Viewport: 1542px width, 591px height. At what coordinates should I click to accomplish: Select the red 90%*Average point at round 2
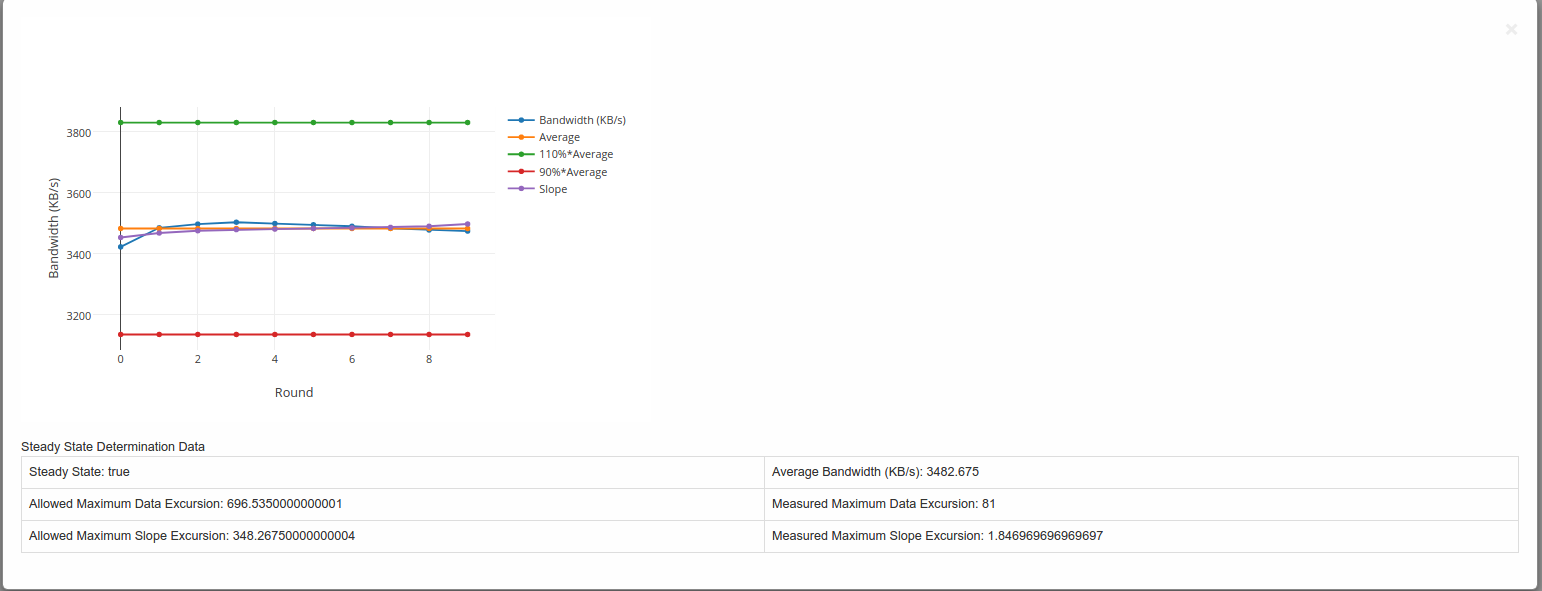(x=197, y=334)
